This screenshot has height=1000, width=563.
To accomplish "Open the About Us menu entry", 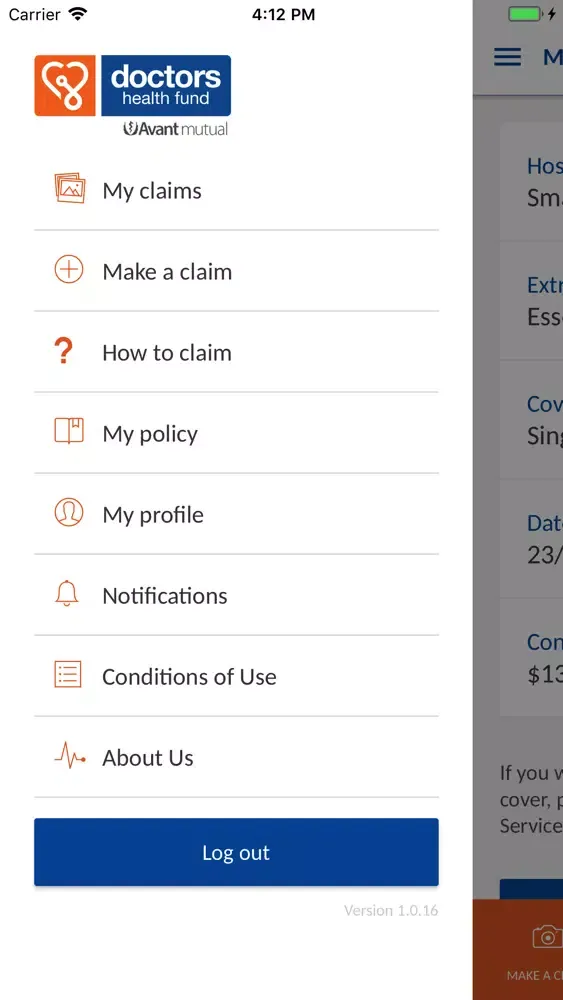I will 237,757.
